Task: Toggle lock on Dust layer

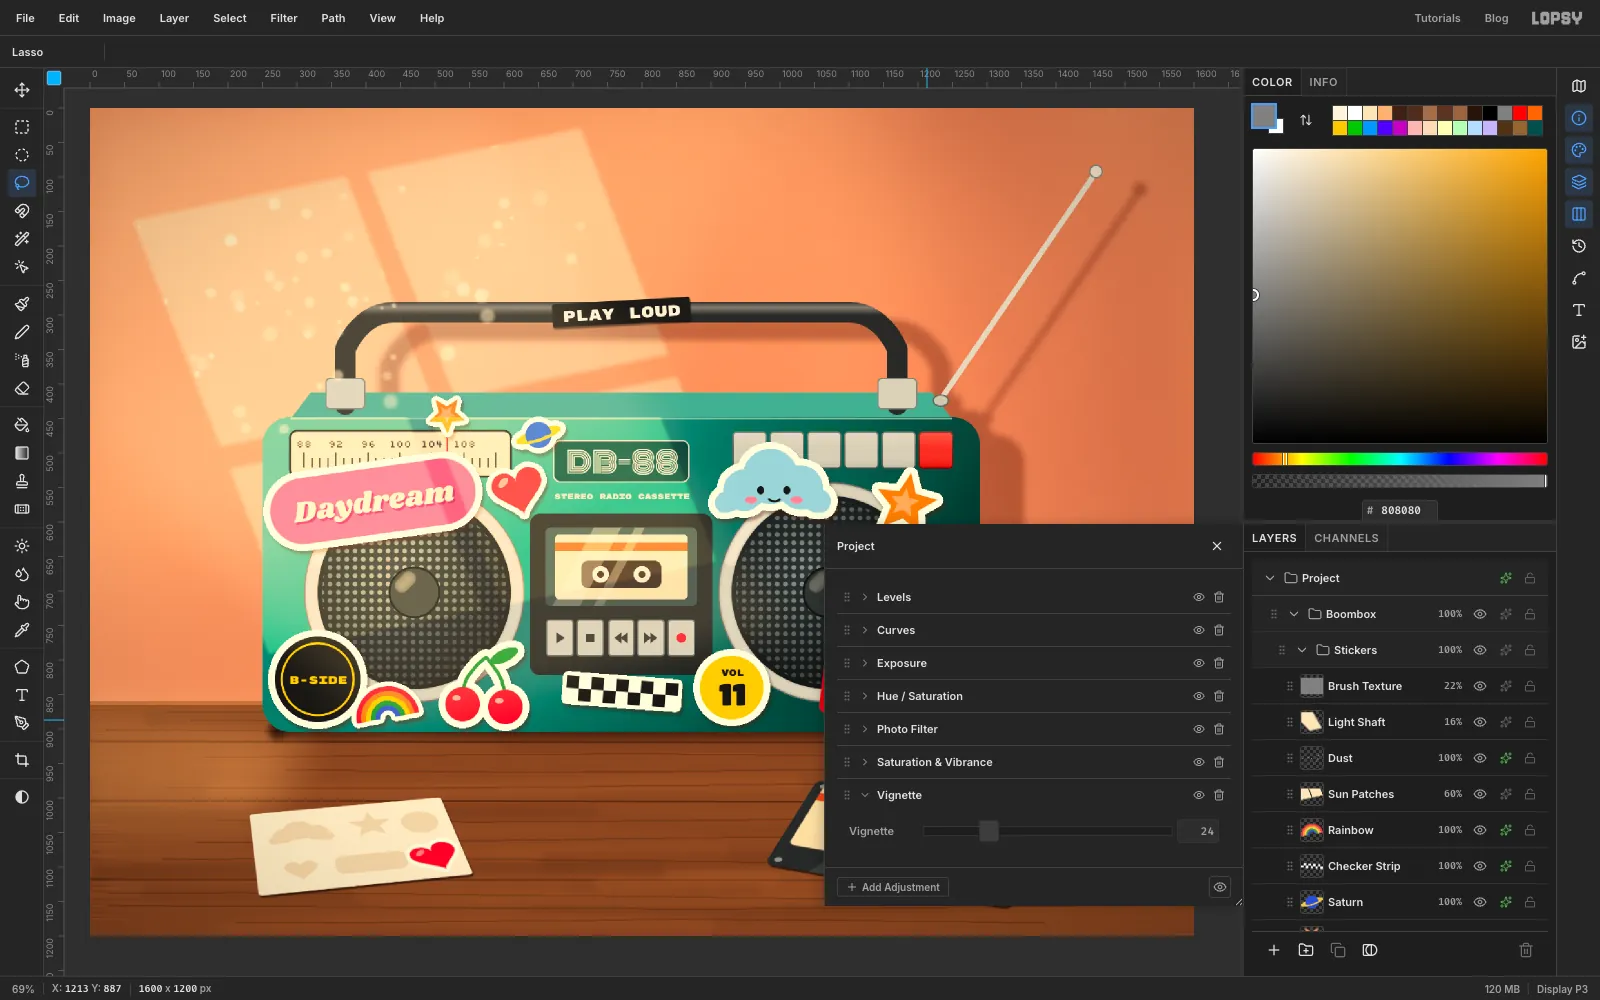Action: (x=1530, y=758)
